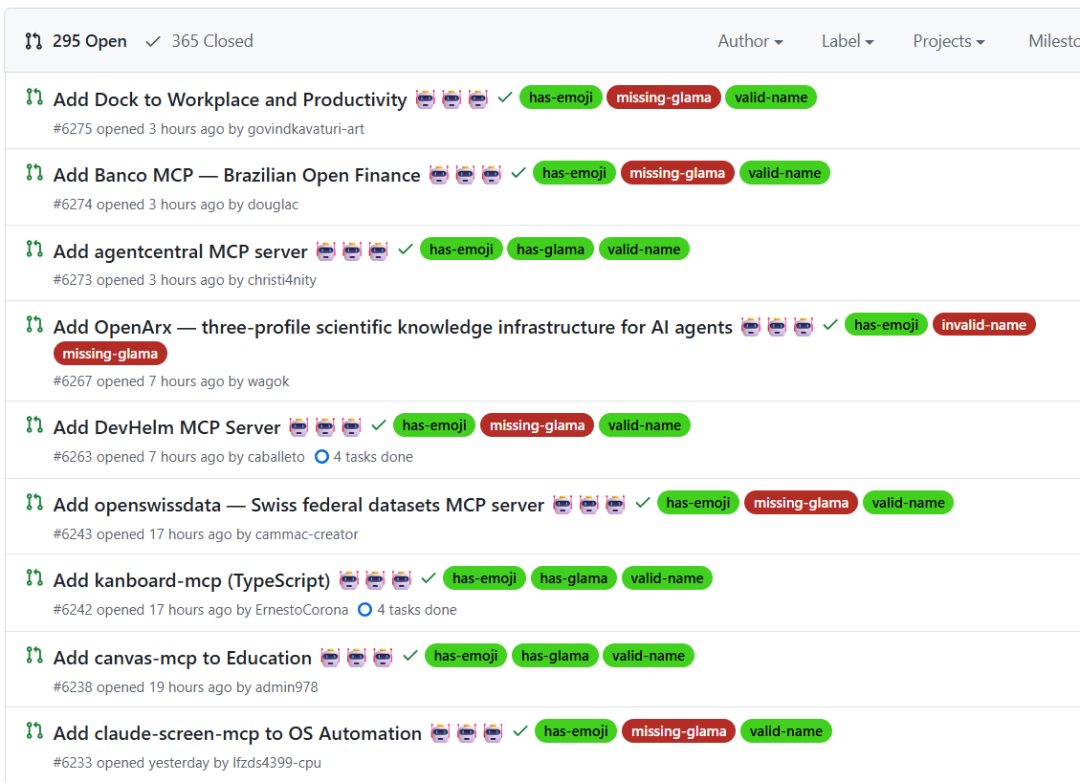Screen dimensions: 1080x782
Task: Click valid-name label on Add Banco MCP PR
Action: click(785, 173)
